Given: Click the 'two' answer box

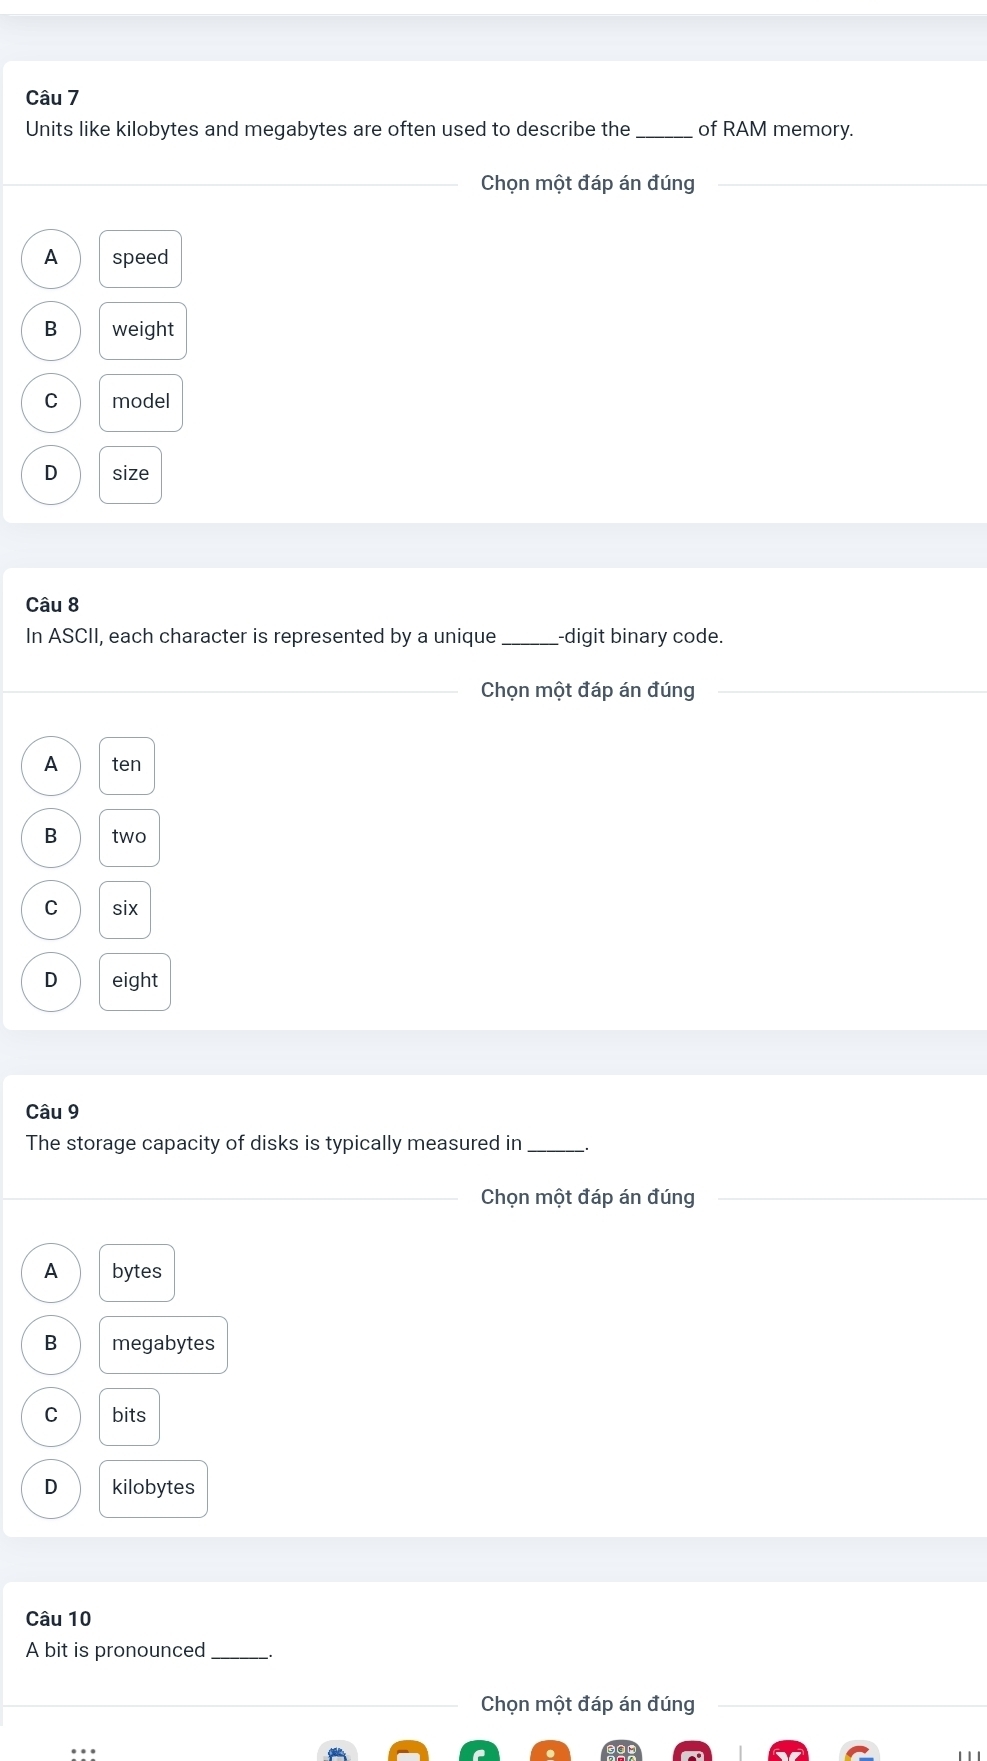Looking at the screenshot, I should point(129,838).
